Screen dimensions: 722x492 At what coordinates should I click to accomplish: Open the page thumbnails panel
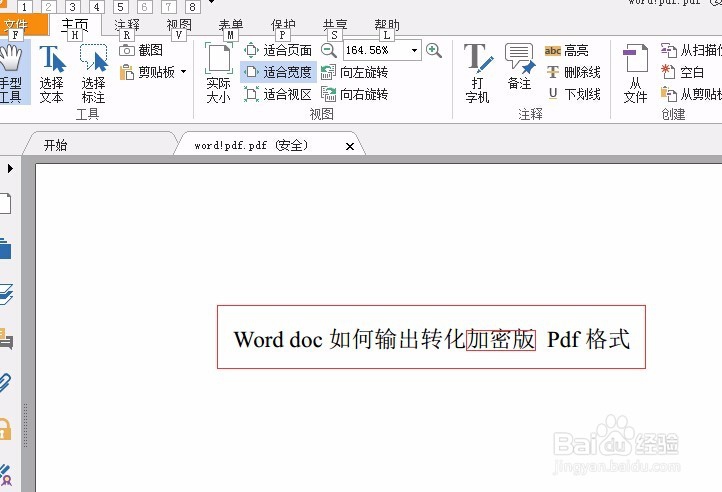[6, 204]
